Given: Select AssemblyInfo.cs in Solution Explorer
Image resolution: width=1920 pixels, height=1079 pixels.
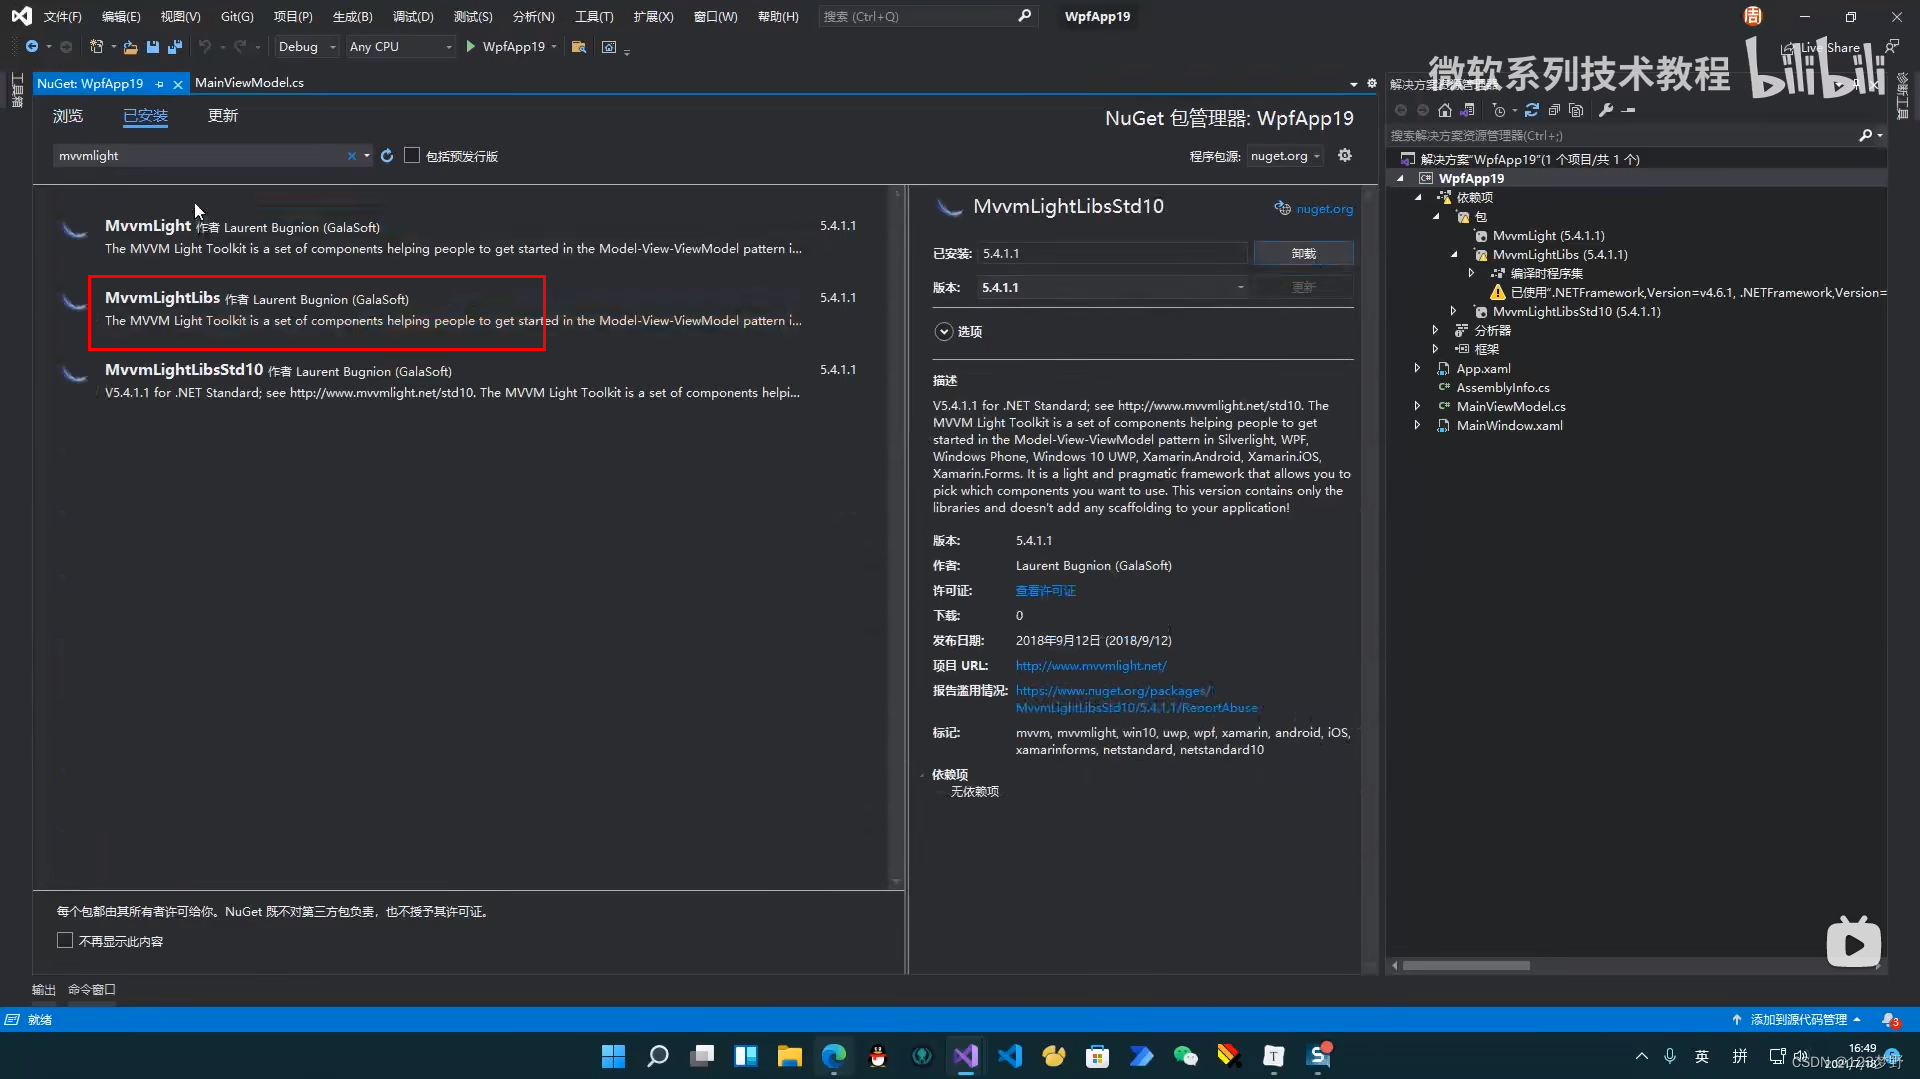Looking at the screenshot, I should (1502, 387).
